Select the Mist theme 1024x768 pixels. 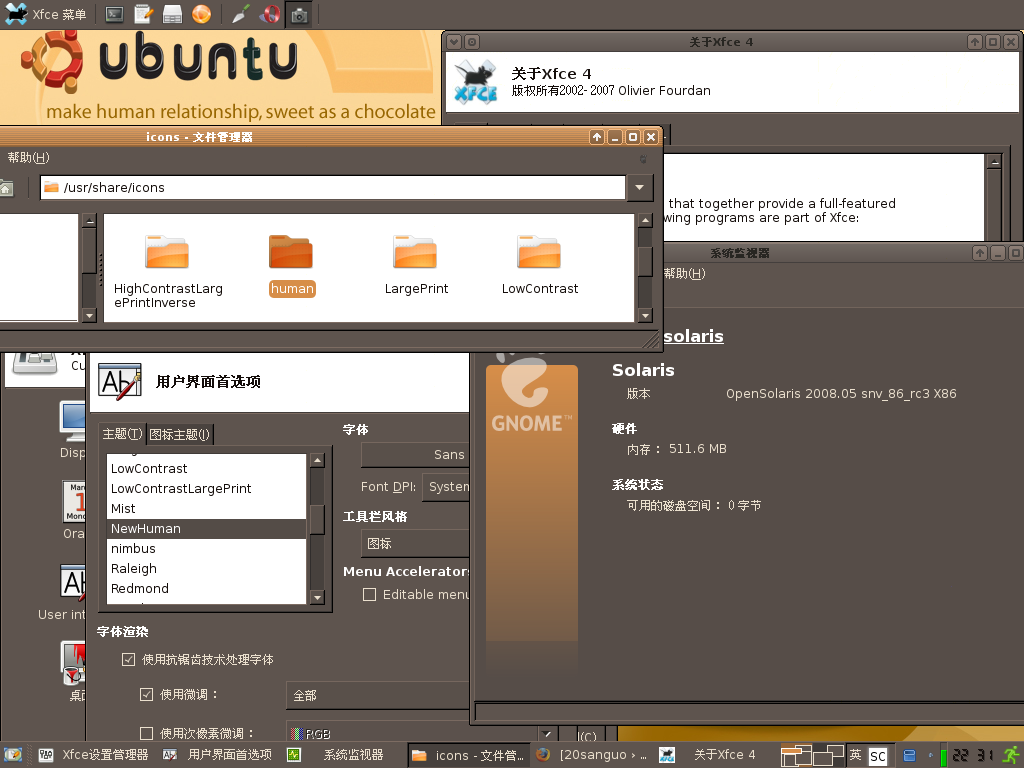point(206,509)
